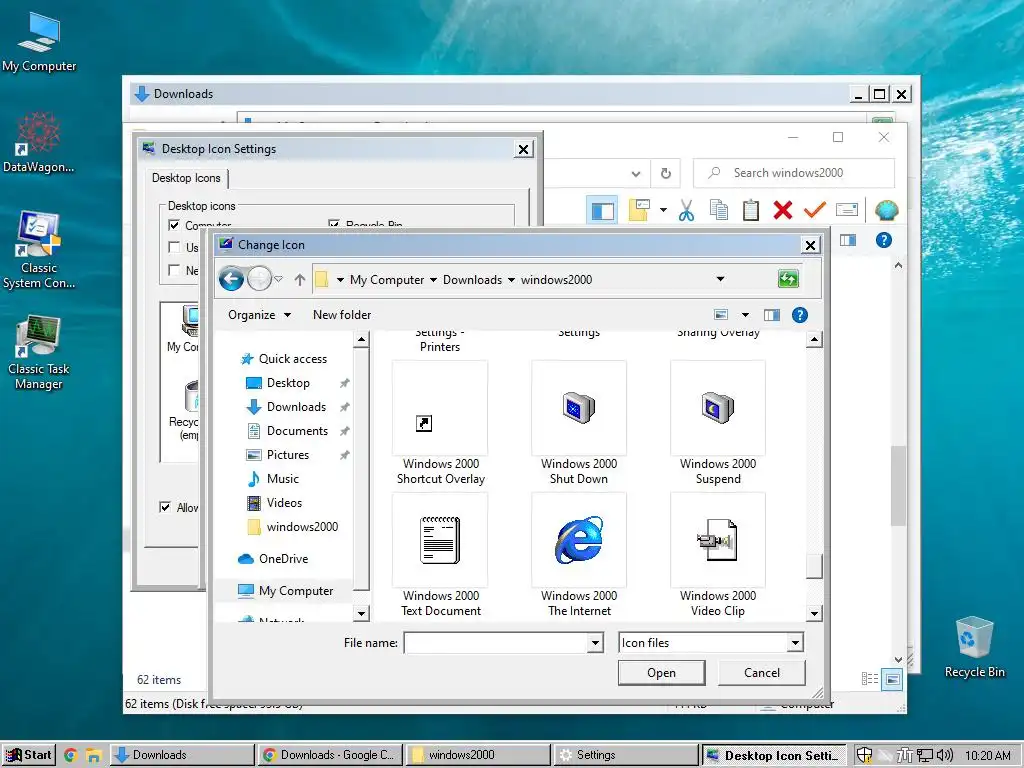Toggle the highlighted pane button in explorer toolbar

[602, 210]
